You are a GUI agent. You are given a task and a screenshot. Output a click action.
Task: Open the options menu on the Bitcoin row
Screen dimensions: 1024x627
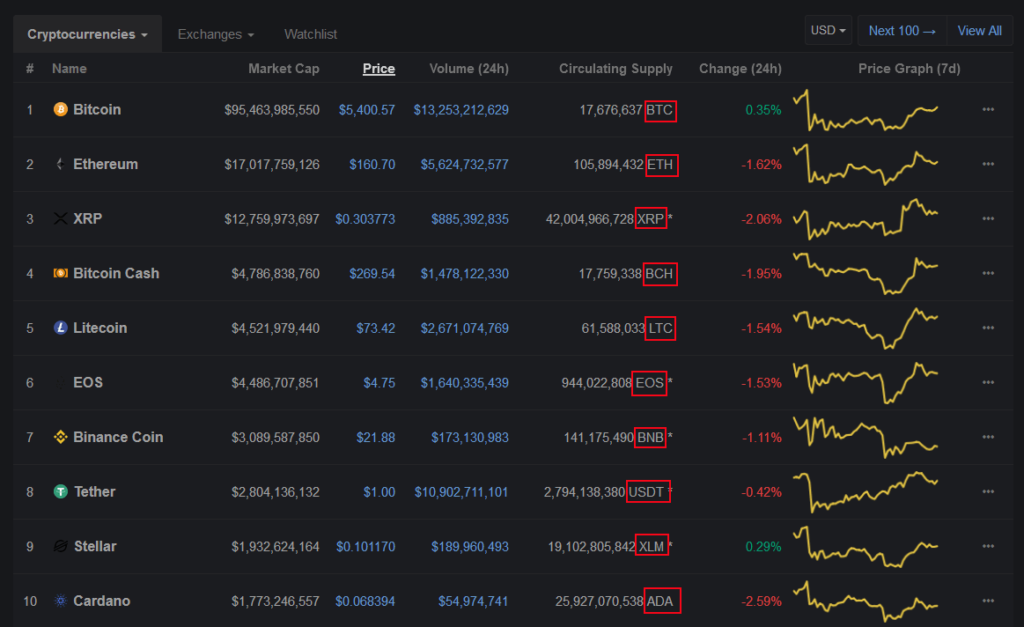click(988, 109)
